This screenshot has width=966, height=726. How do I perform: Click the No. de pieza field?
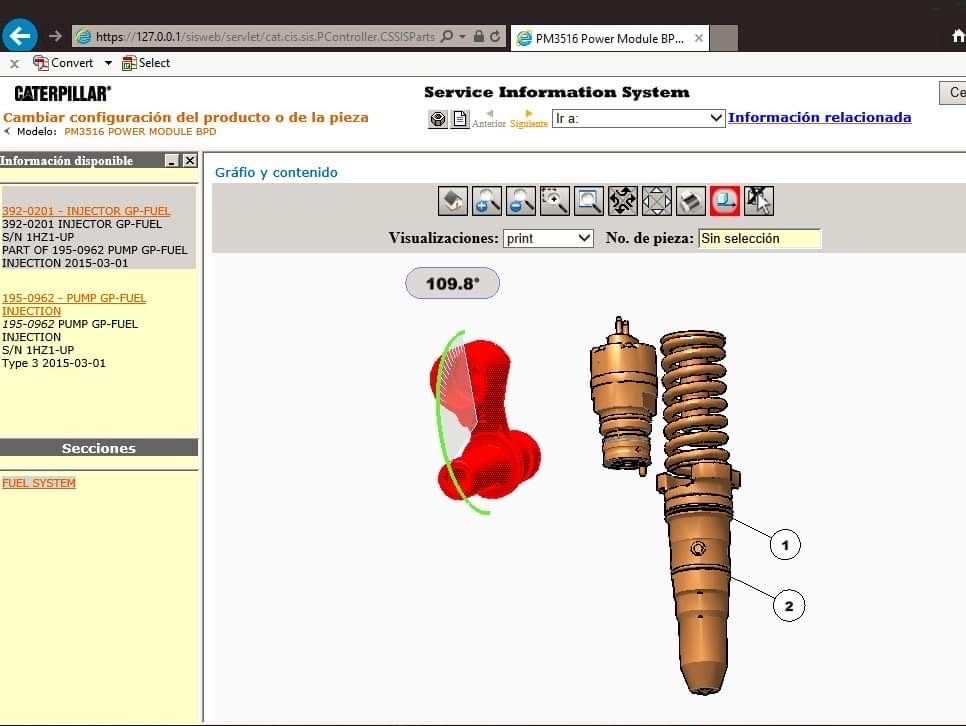pyautogui.click(x=760, y=239)
